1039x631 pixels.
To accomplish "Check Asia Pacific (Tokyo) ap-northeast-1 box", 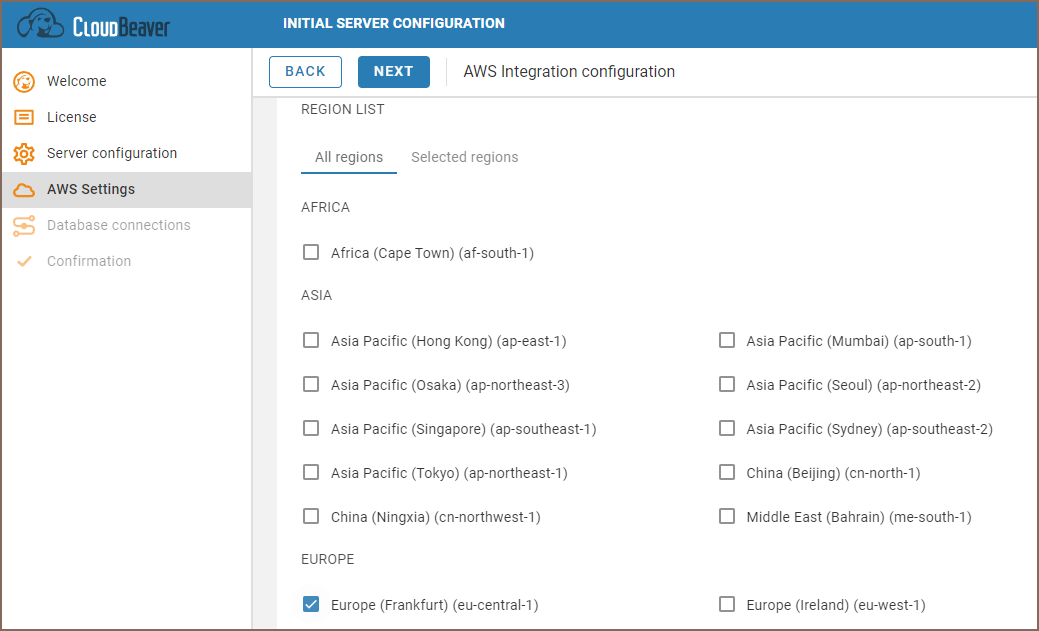I will click(x=311, y=472).
